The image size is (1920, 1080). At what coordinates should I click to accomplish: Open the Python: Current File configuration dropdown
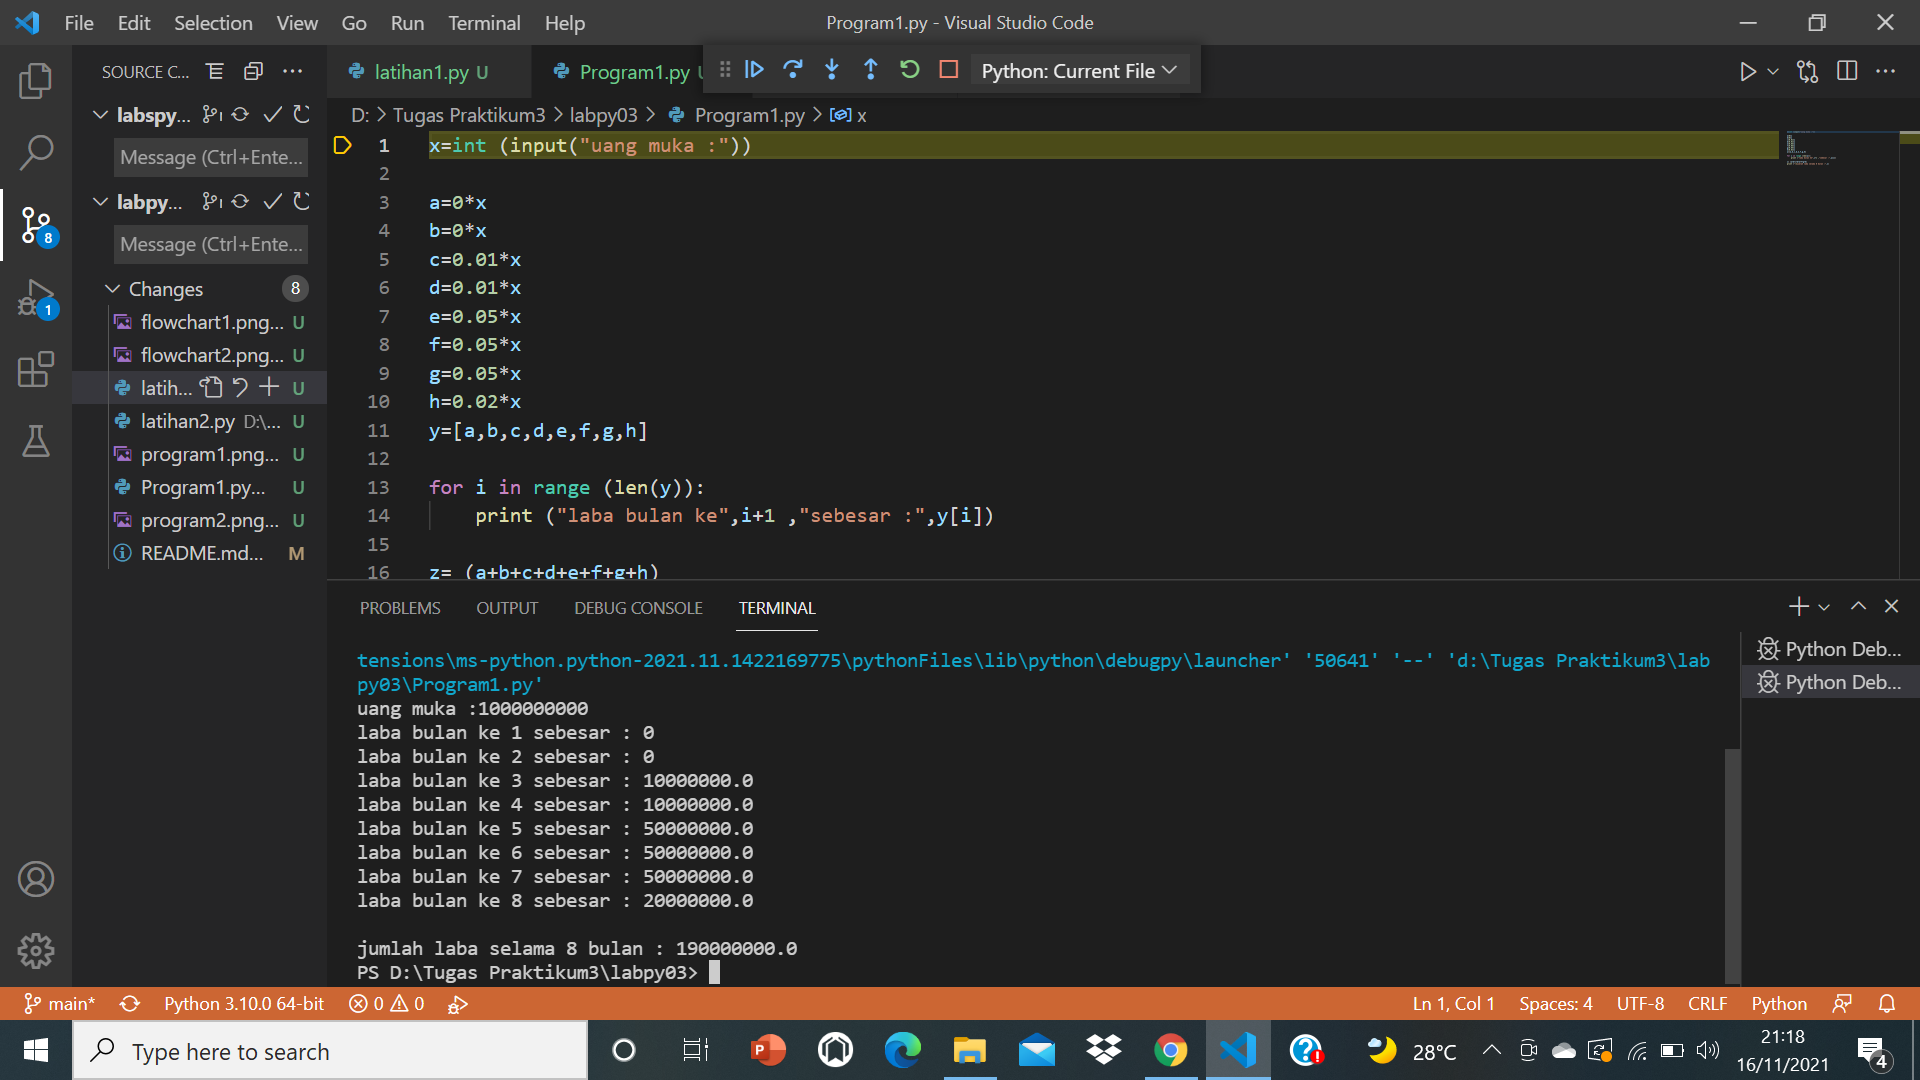pyautogui.click(x=1079, y=70)
